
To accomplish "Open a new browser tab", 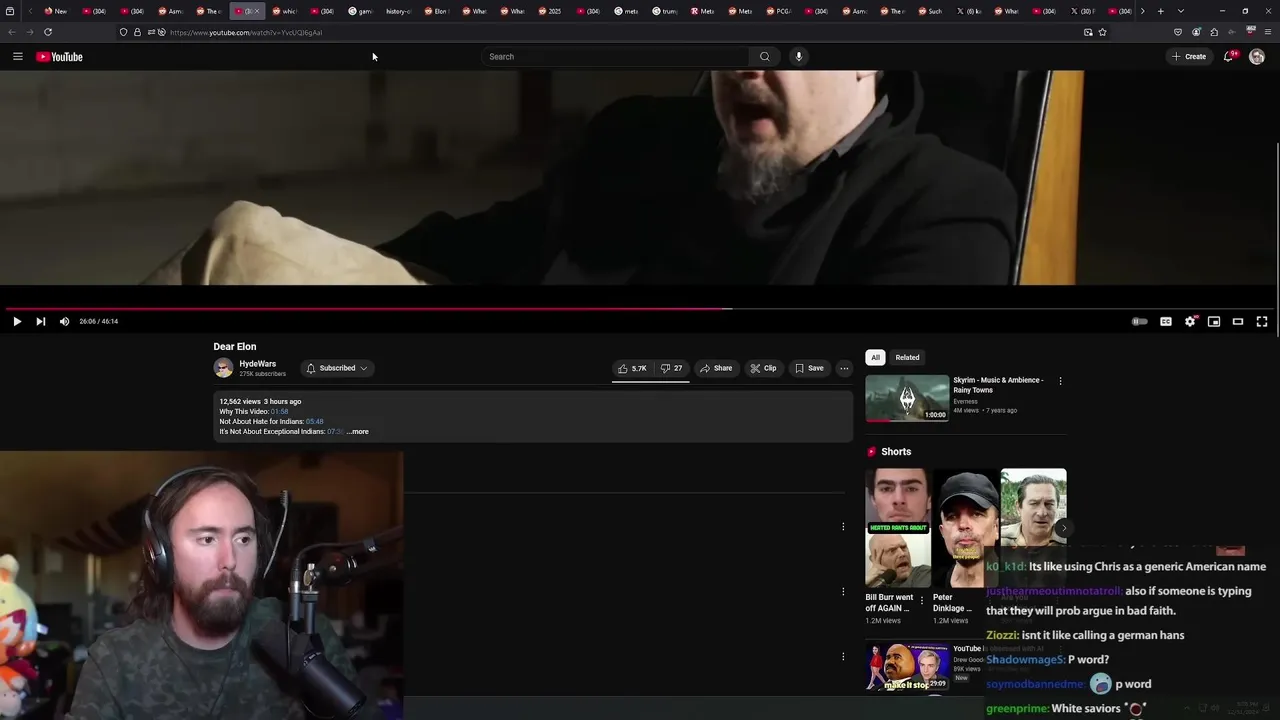I will (x=1160, y=11).
